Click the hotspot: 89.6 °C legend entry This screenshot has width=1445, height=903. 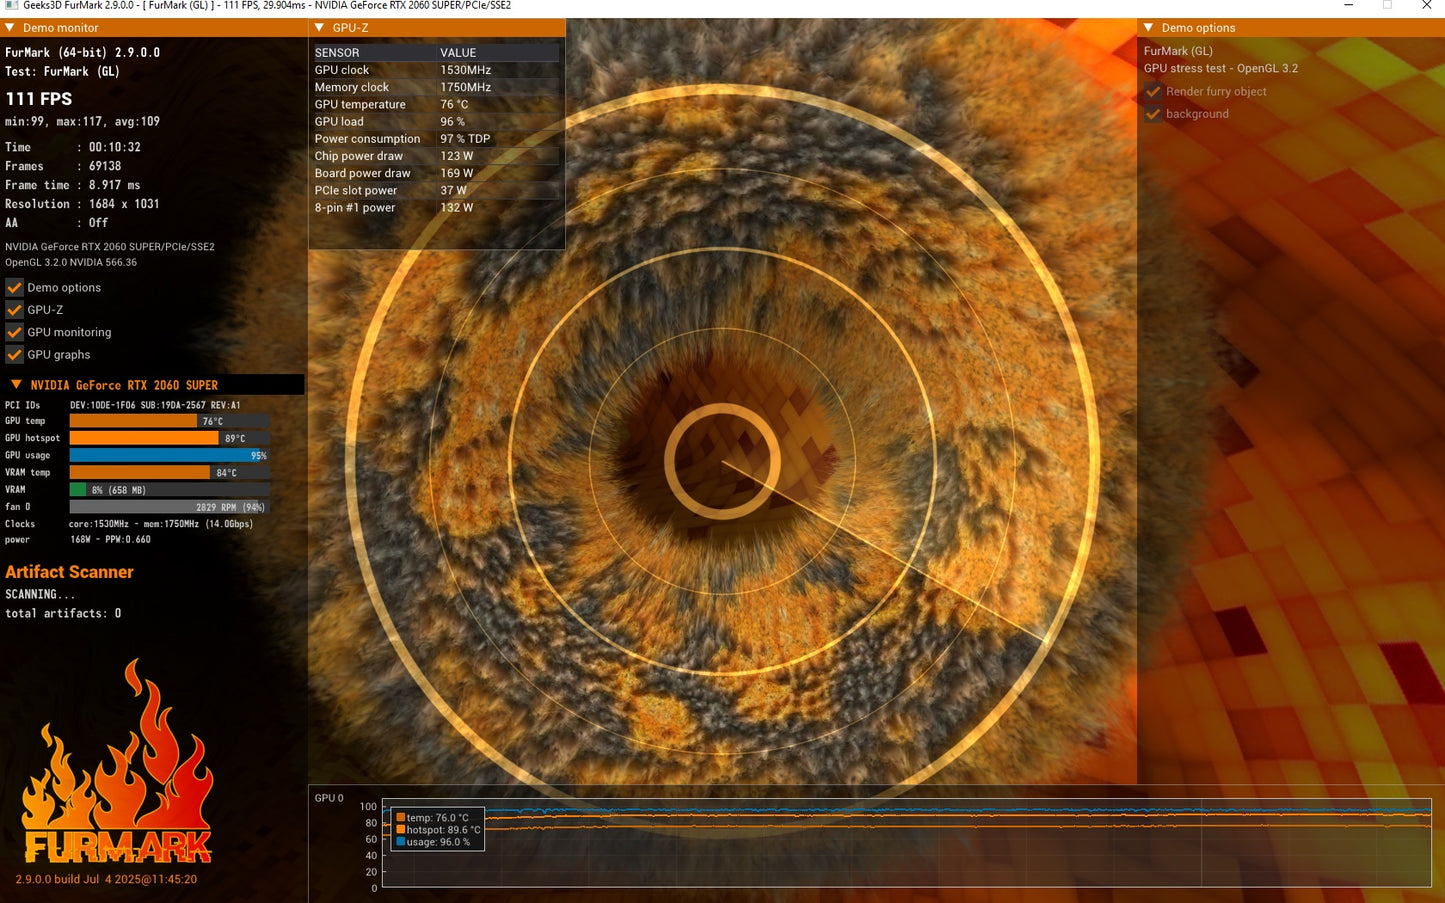click(438, 830)
